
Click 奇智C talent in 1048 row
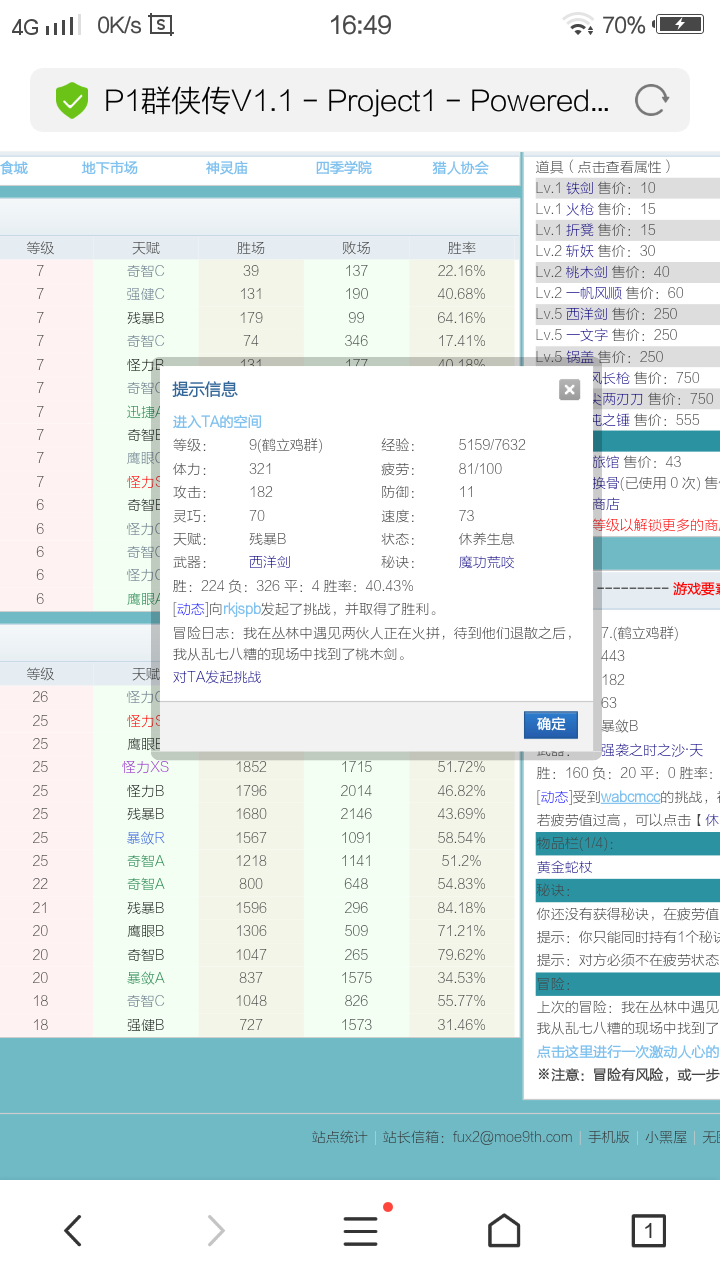point(146,1001)
